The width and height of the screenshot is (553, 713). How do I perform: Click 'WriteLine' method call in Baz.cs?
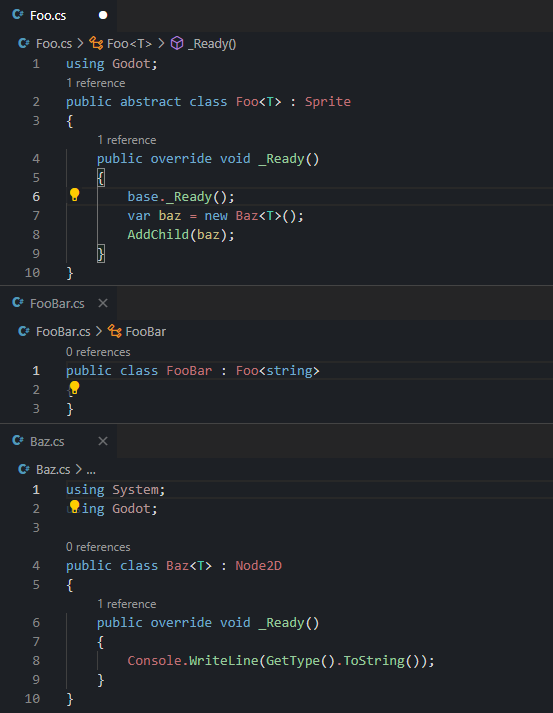tap(223, 661)
